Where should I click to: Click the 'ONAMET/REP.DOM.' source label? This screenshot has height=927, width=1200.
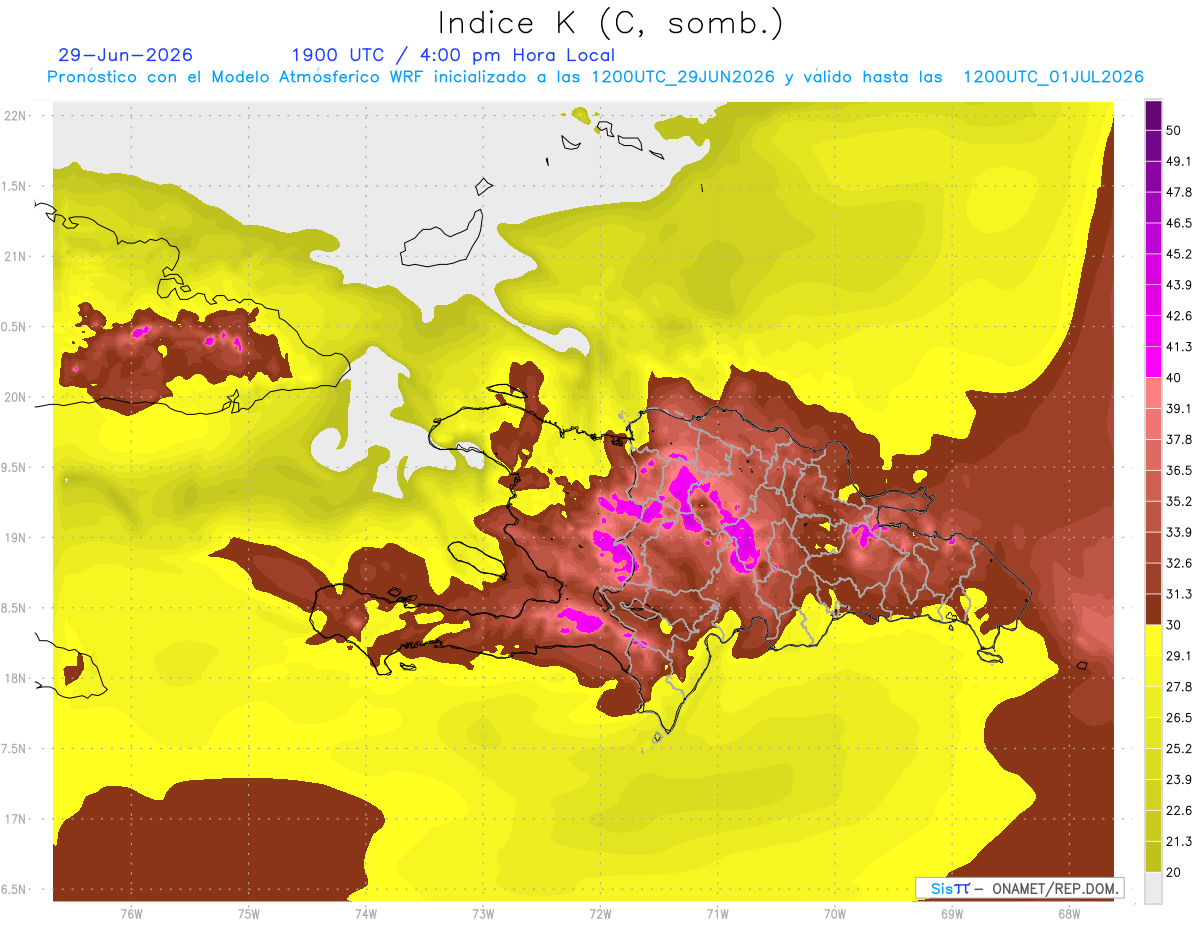pyautogui.click(x=1055, y=888)
